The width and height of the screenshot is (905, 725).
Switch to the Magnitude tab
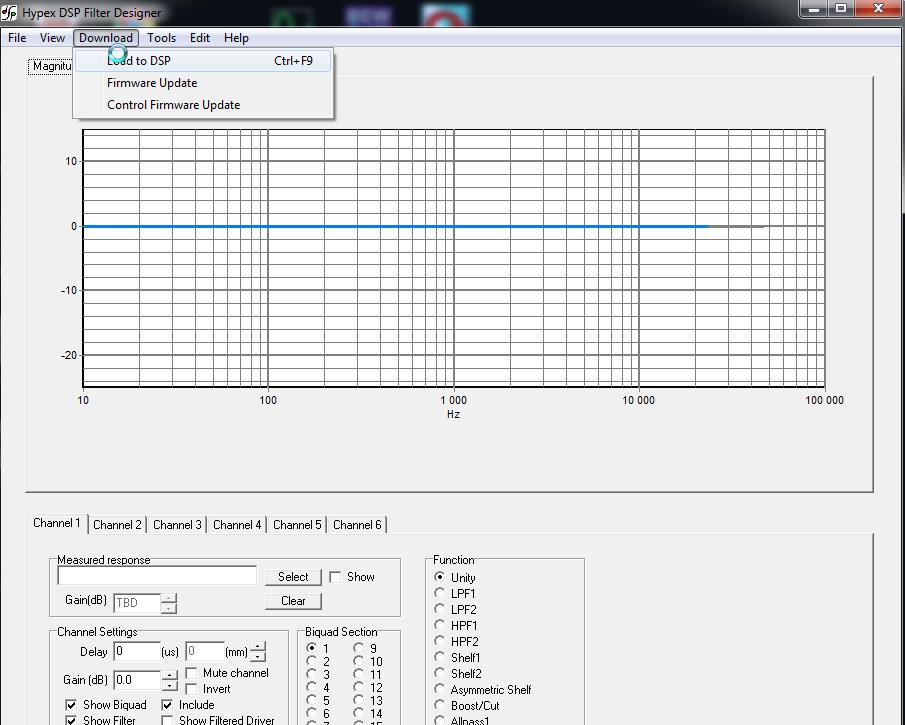[x=51, y=66]
